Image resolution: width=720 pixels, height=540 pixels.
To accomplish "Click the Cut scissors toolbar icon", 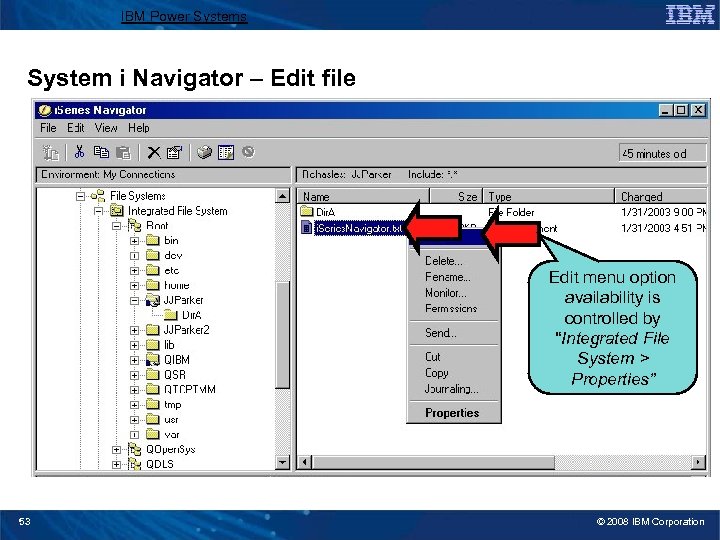I will point(79,152).
